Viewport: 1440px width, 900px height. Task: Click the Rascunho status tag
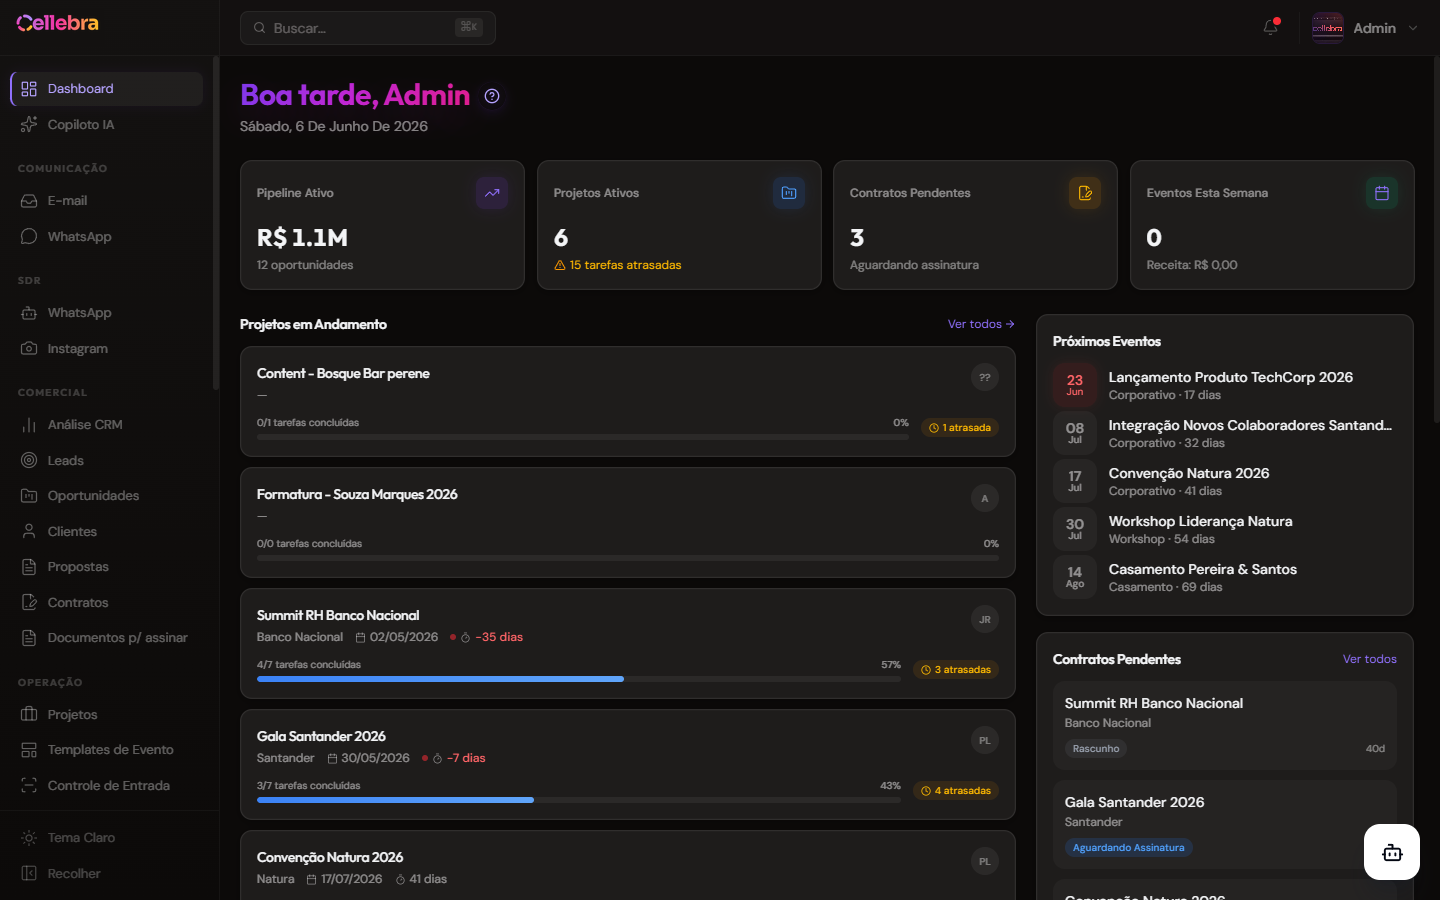tap(1096, 749)
